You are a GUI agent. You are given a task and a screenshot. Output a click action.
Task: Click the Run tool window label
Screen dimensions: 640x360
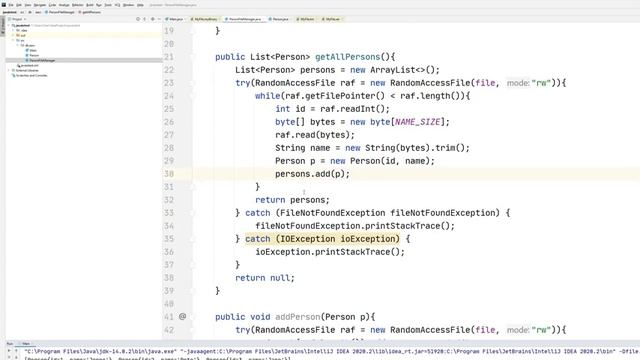[x=10, y=344]
